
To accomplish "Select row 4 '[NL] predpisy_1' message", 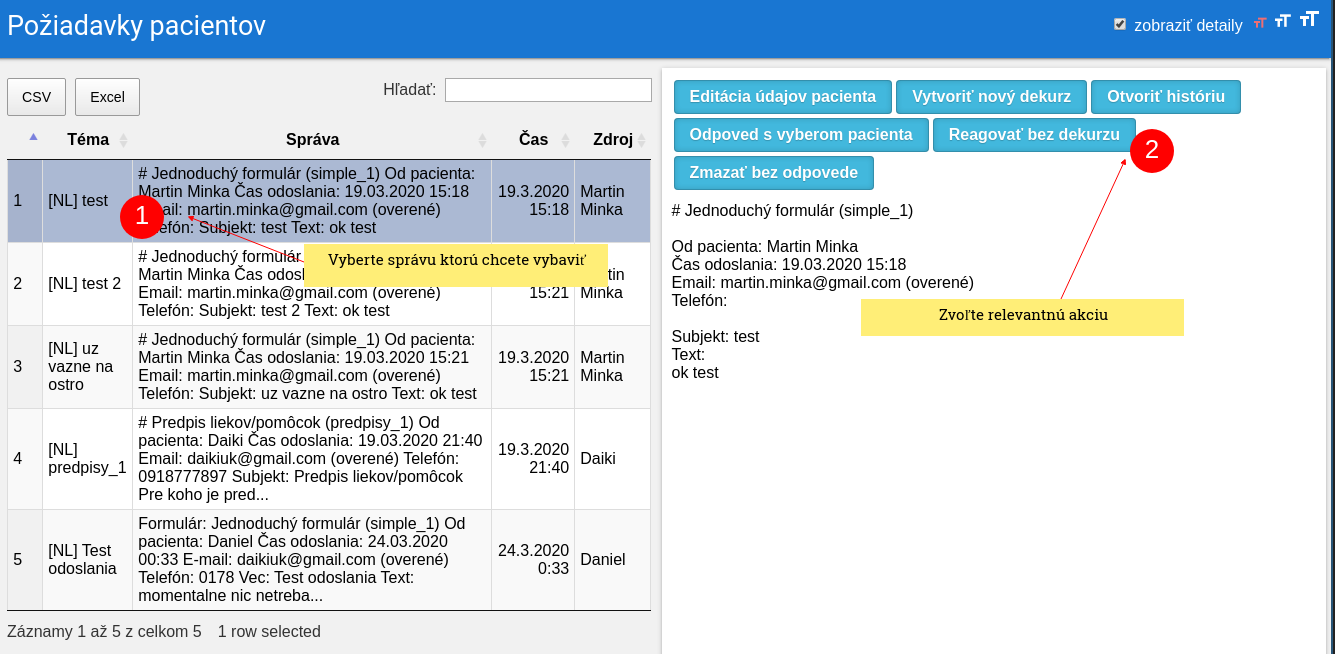I will click(x=310, y=459).
